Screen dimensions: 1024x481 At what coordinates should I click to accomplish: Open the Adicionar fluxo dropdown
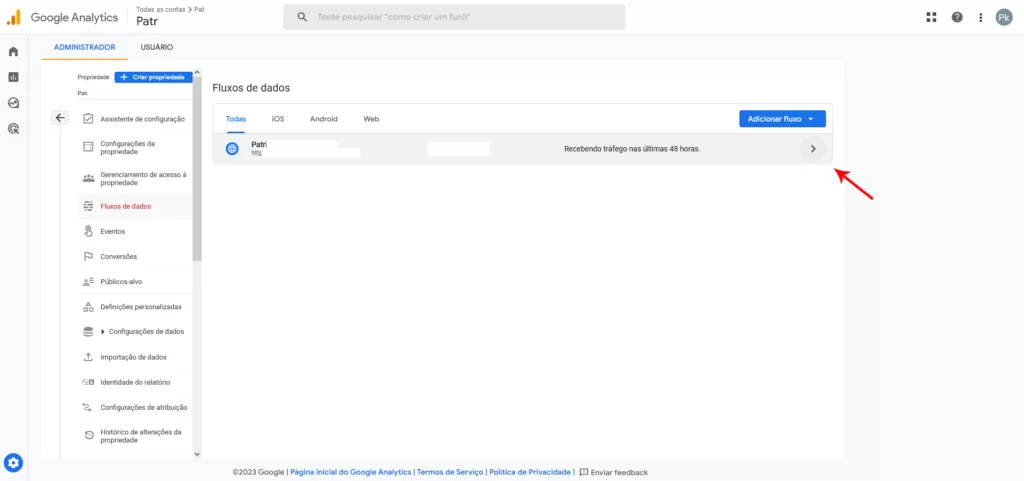tap(782, 119)
